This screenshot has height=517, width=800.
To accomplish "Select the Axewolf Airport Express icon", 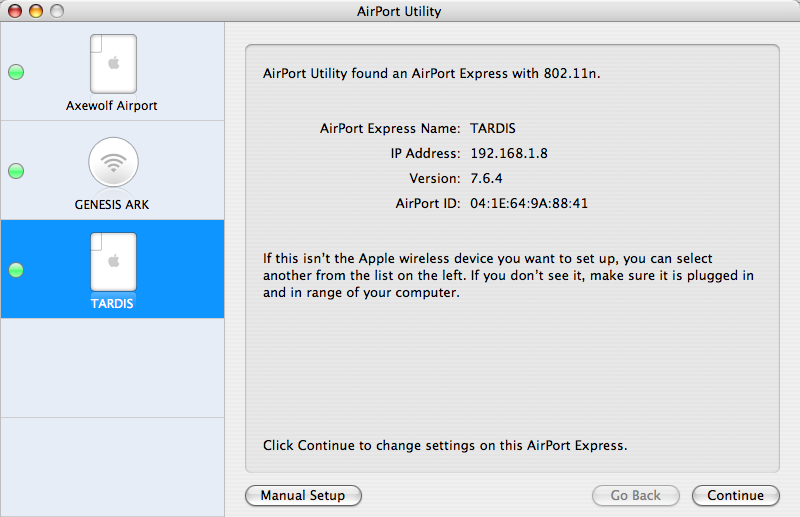I will (x=113, y=63).
